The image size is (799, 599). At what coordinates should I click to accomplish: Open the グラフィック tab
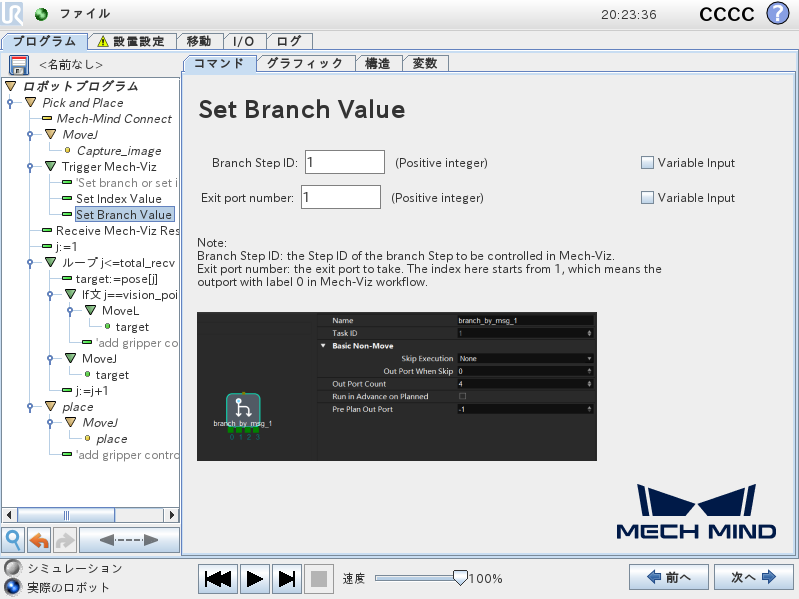tap(305, 64)
